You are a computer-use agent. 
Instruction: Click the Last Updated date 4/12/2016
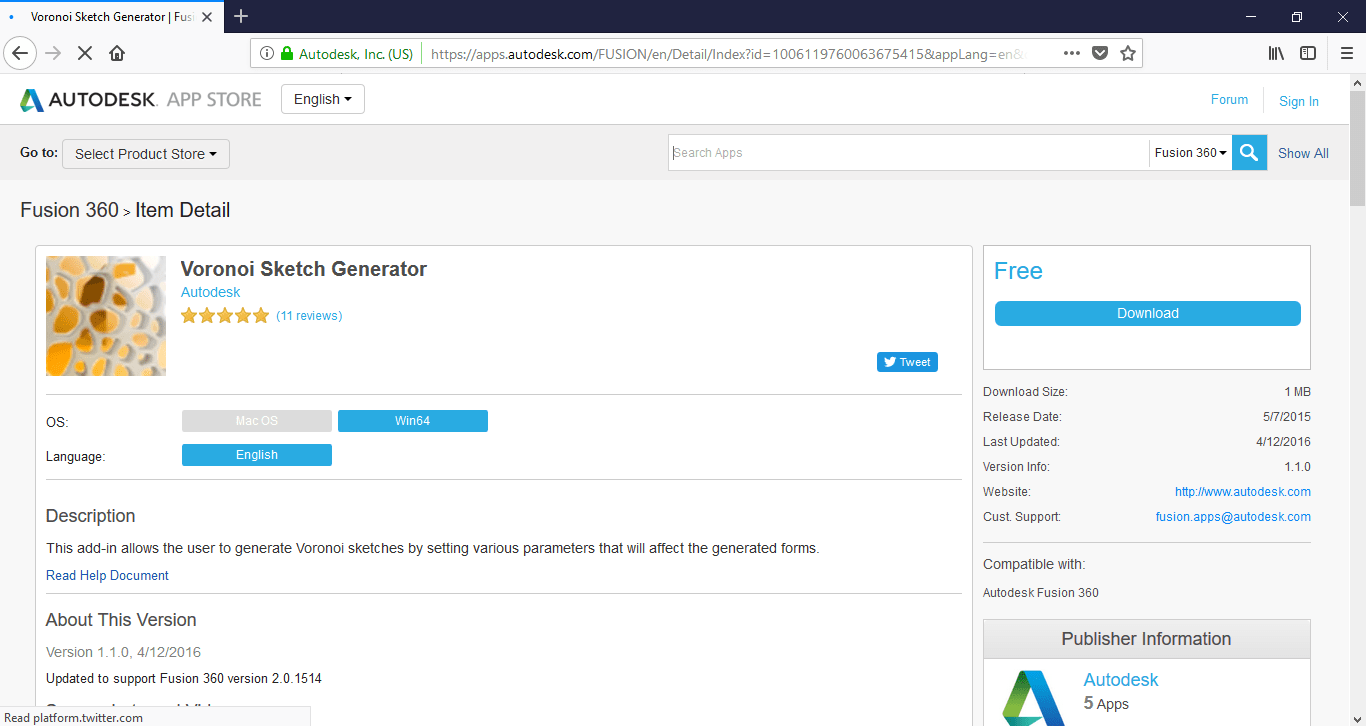tap(1283, 442)
